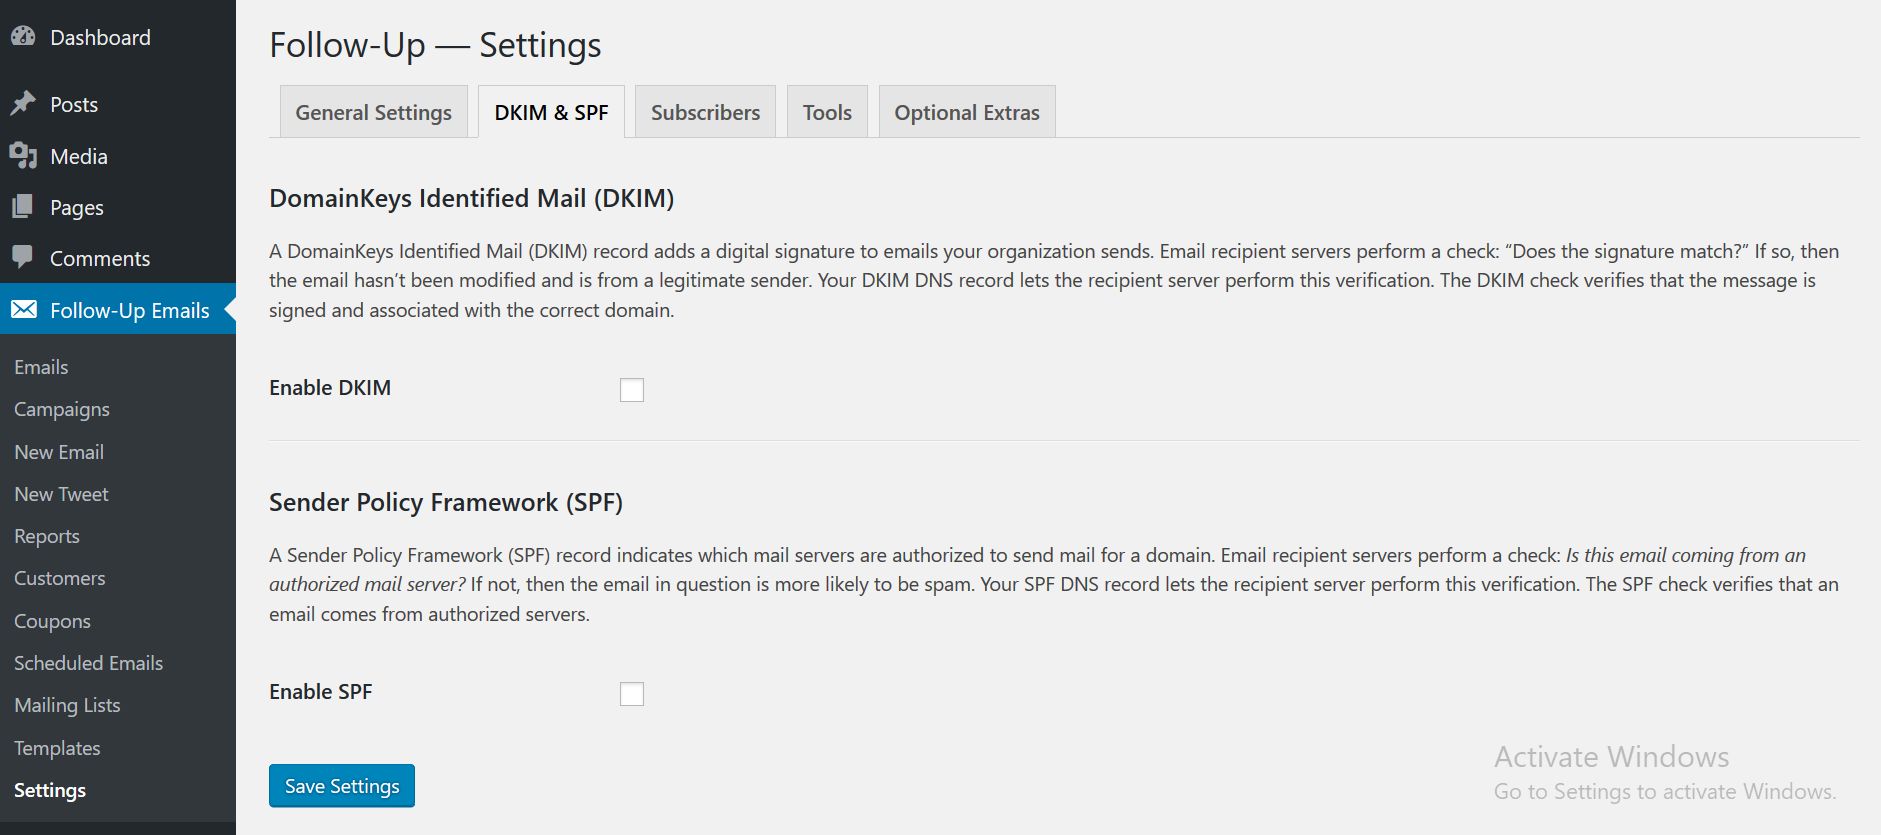The width and height of the screenshot is (1881, 835).
Task: Click the Dashboard gauge icon
Action: 23,37
